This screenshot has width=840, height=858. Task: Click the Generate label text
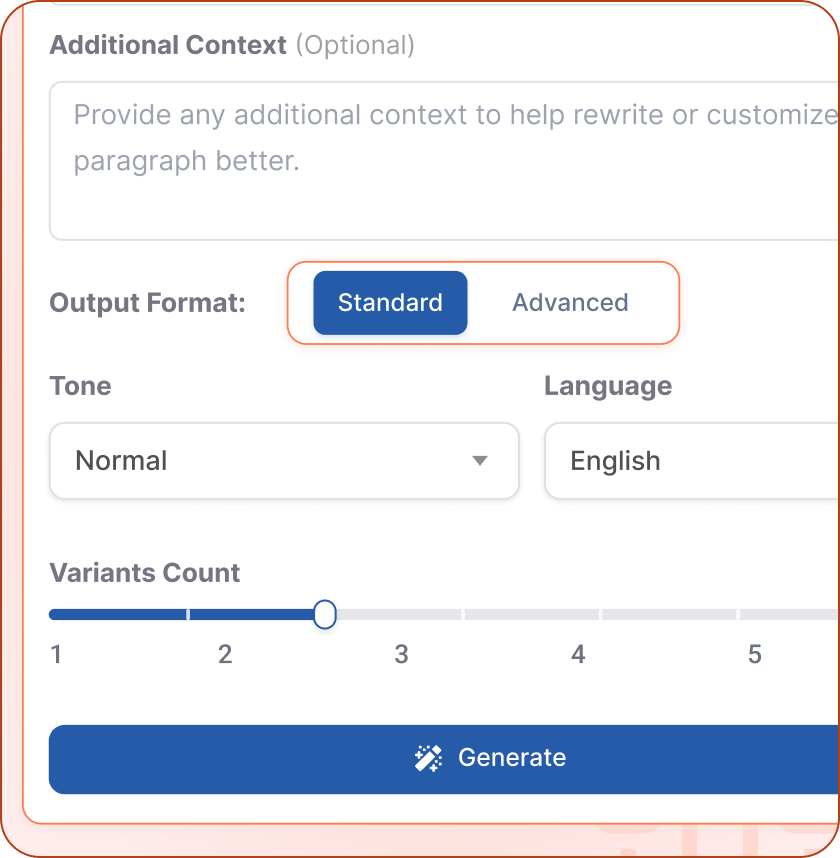pos(512,758)
